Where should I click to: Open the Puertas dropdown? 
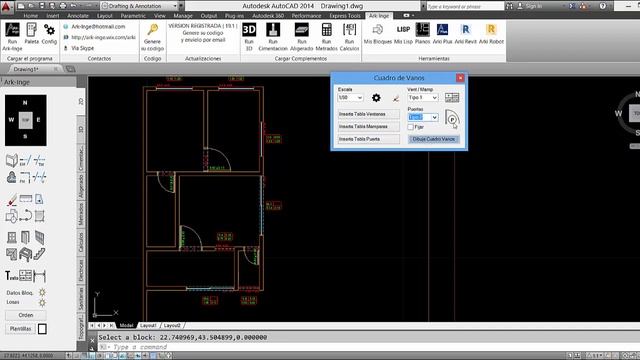(423, 117)
